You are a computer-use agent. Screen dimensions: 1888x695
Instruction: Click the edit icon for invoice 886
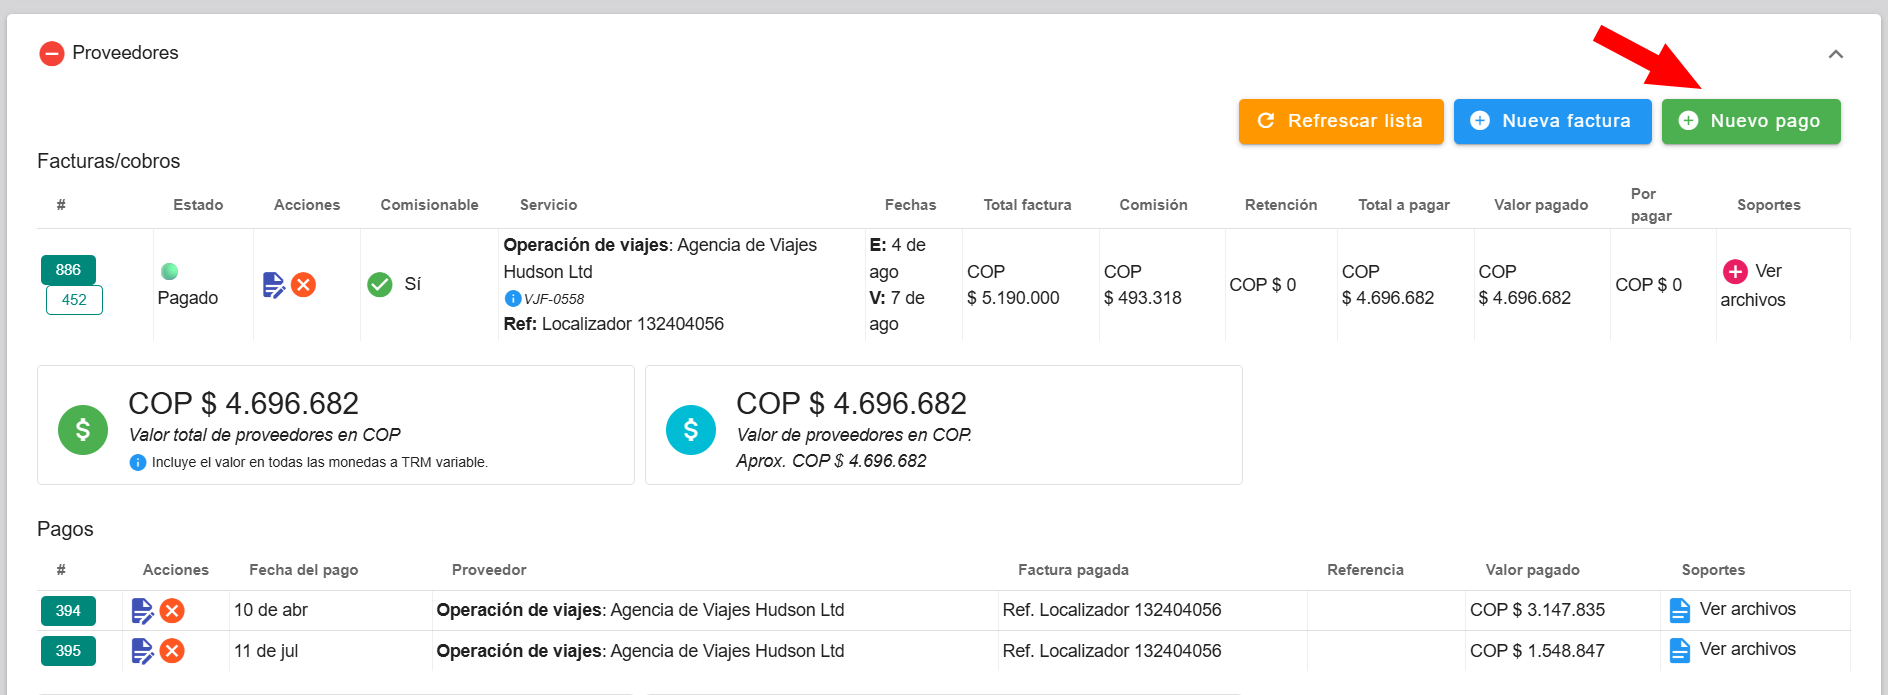click(273, 285)
